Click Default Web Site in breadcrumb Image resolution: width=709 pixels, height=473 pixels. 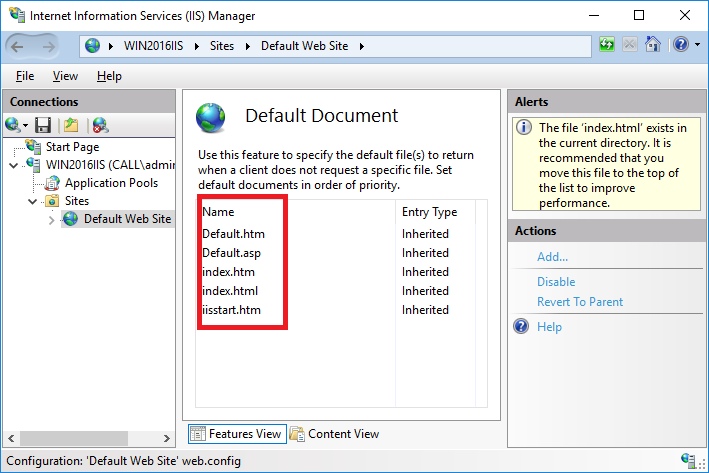click(x=304, y=46)
